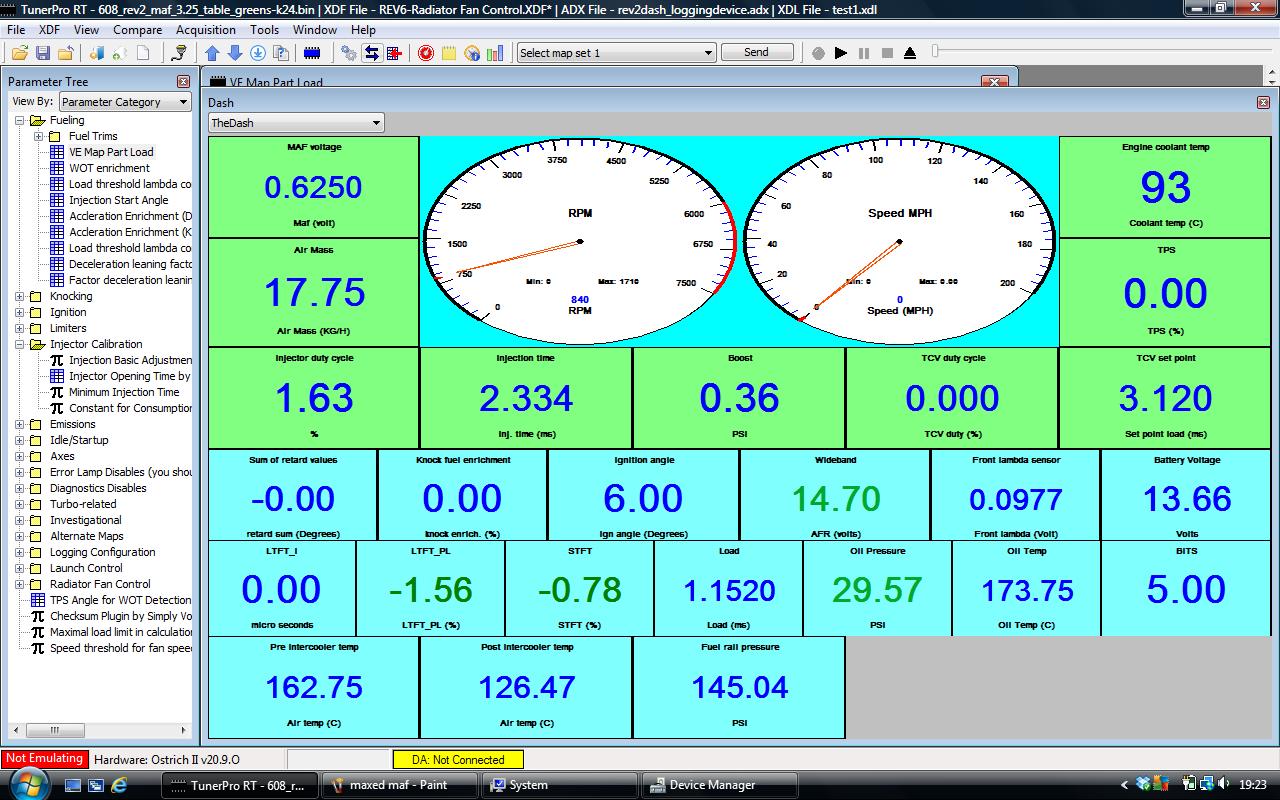Viewport: 1280px width, 800px height.
Task: Switch to Device Manager taskbar window
Action: coord(720,785)
